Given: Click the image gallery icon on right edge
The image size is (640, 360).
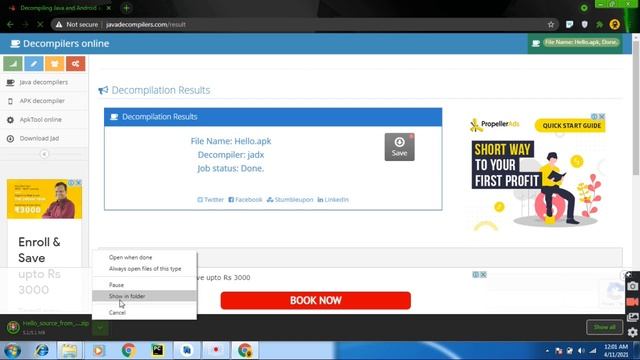Looking at the screenshot, I should (632, 317).
